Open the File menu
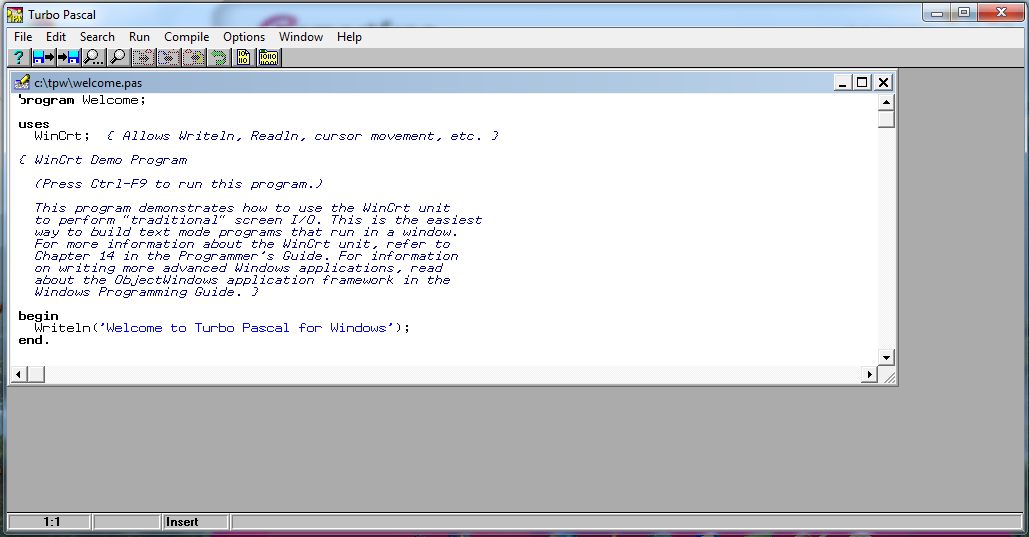1029x537 pixels. tap(23, 37)
